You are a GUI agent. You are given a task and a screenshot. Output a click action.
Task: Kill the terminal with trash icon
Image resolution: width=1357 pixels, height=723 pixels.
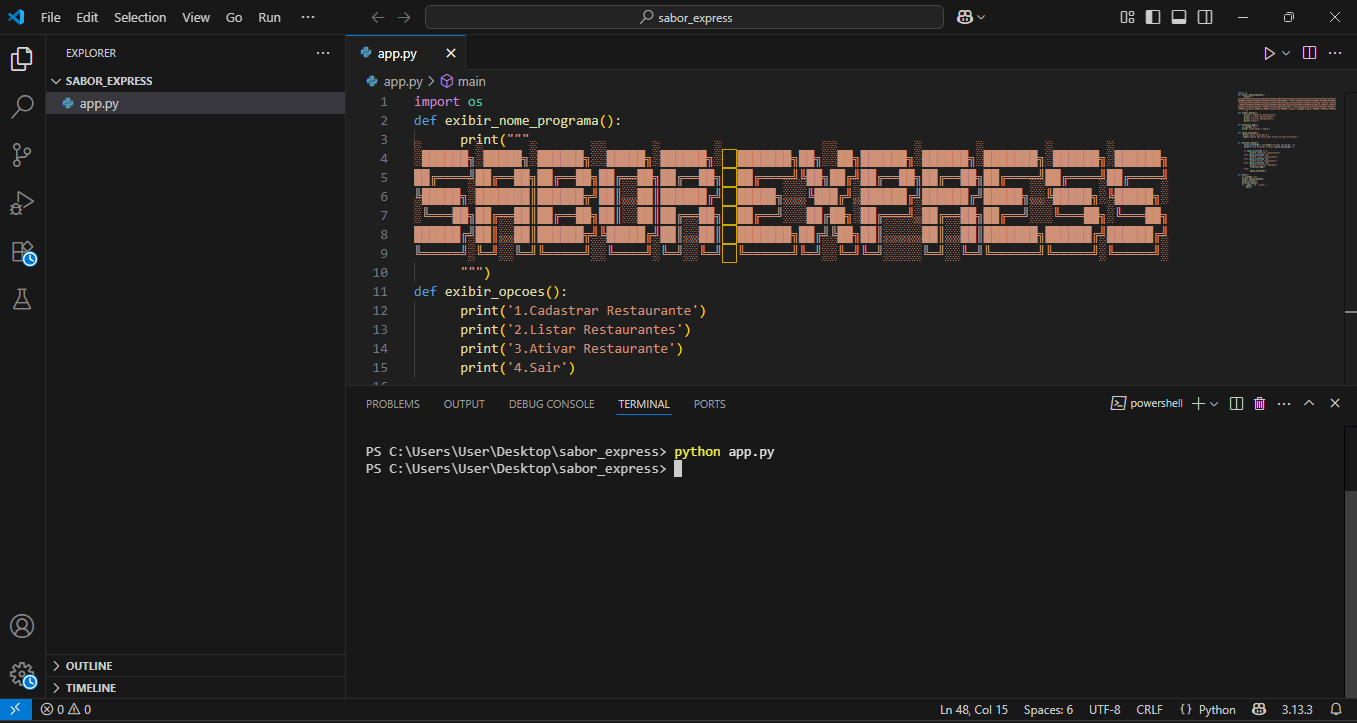[x=1260, y=403]
